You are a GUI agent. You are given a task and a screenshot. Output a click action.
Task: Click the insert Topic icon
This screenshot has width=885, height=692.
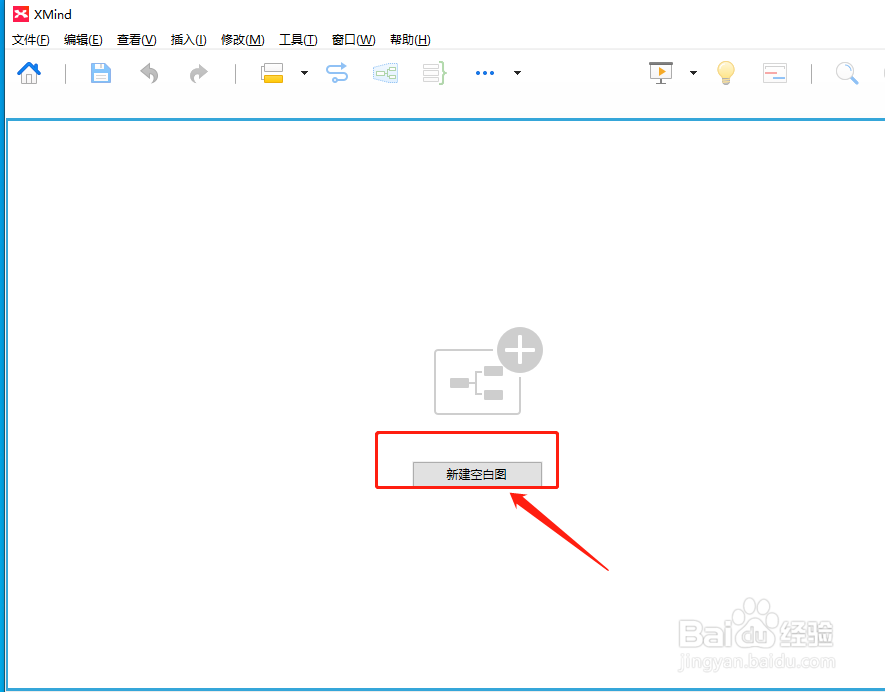(272, 73)
